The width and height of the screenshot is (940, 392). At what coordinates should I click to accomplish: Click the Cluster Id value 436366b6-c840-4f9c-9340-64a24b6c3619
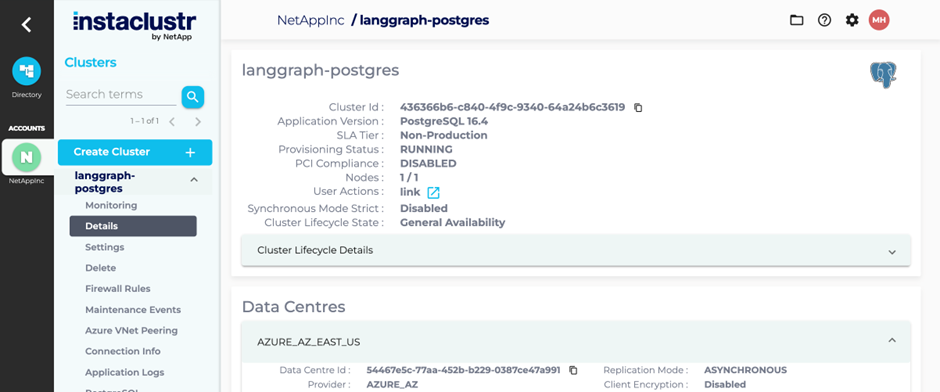click(x=512, y=107)
